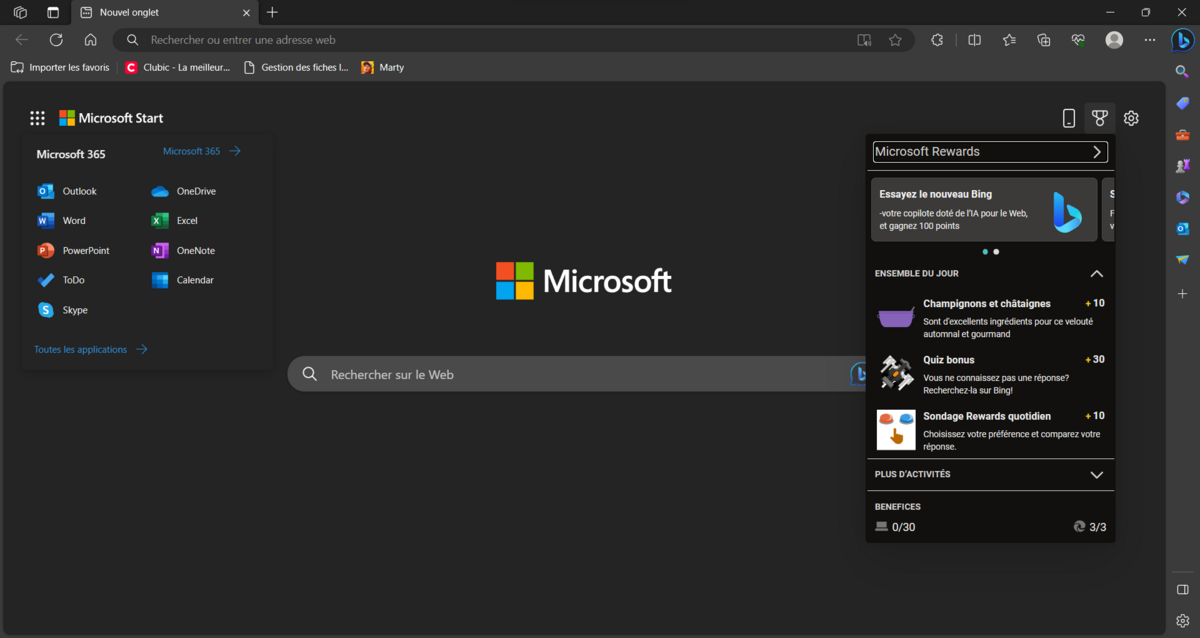The image size is (1200, 638).
Task: Hide the sidebar via bottom toggle
Action: pos(1183,589)
